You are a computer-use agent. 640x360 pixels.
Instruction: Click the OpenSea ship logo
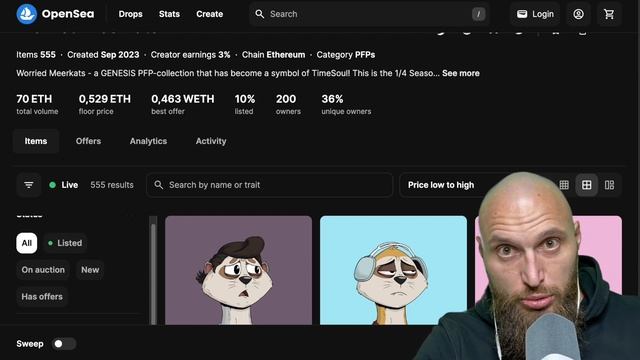point(27,14)
